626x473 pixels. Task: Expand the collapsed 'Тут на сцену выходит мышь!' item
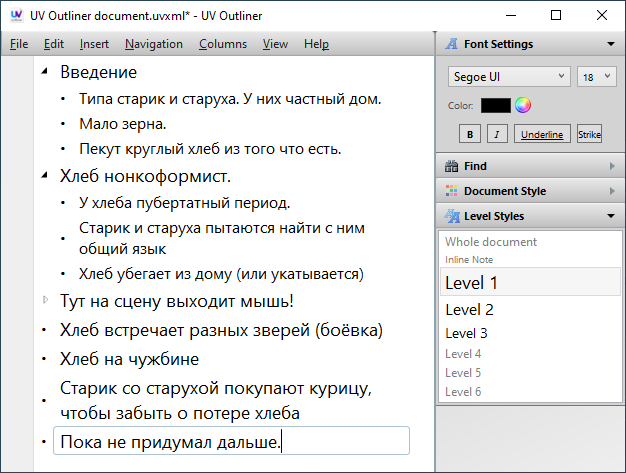43,299
